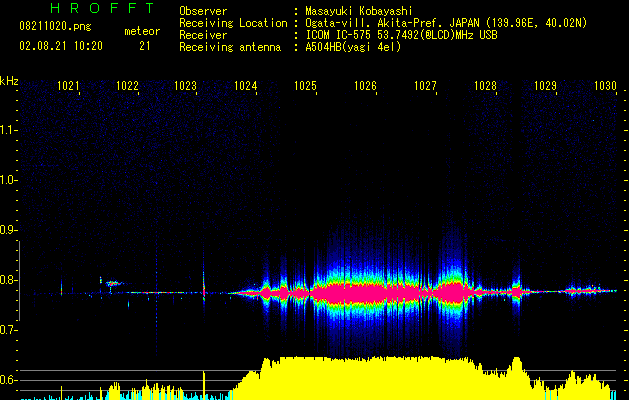629x400 pixels.
Task: Click the meteor count 21
Action: [145, 46]
